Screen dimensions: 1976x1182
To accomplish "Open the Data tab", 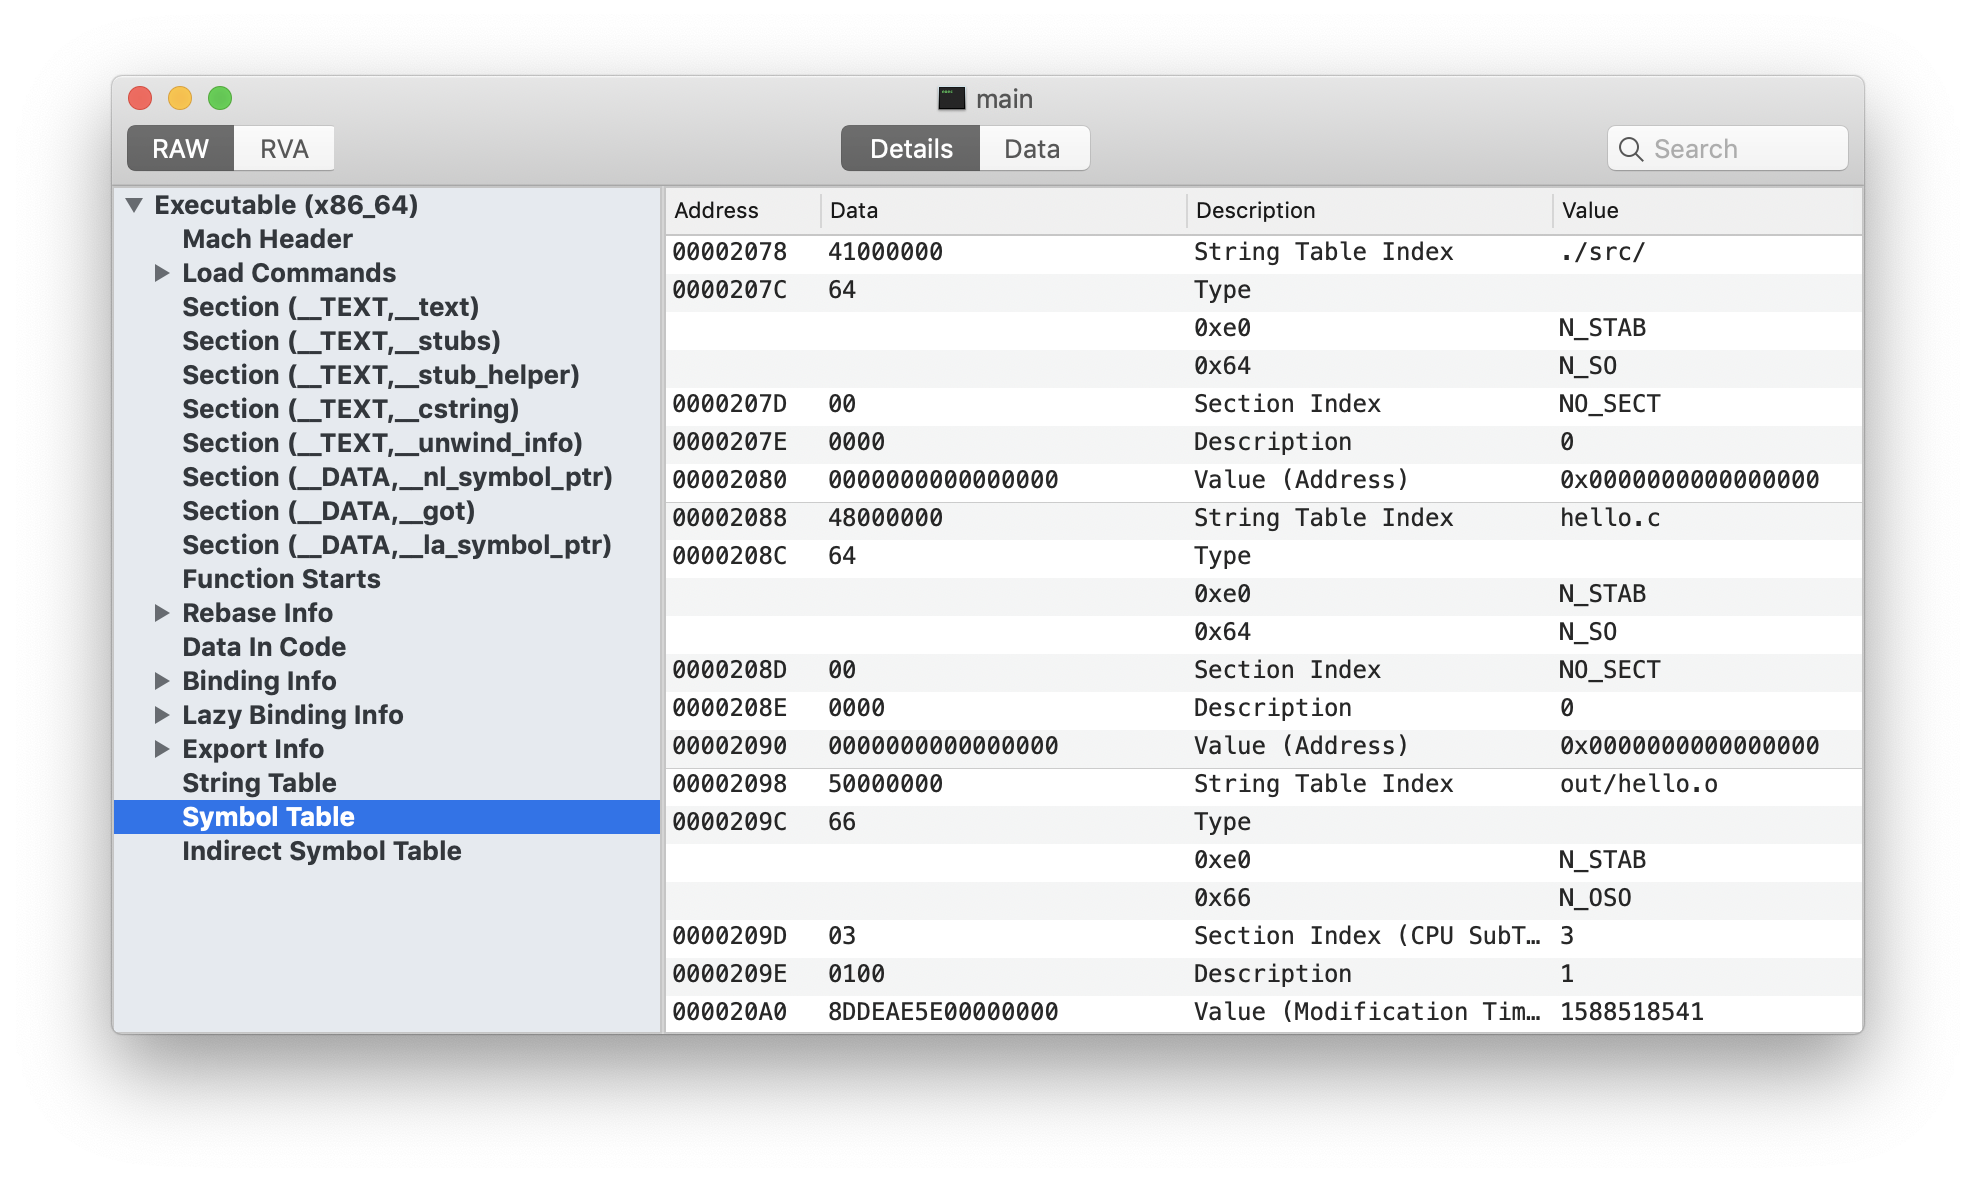I will [x=1032, y=149].
